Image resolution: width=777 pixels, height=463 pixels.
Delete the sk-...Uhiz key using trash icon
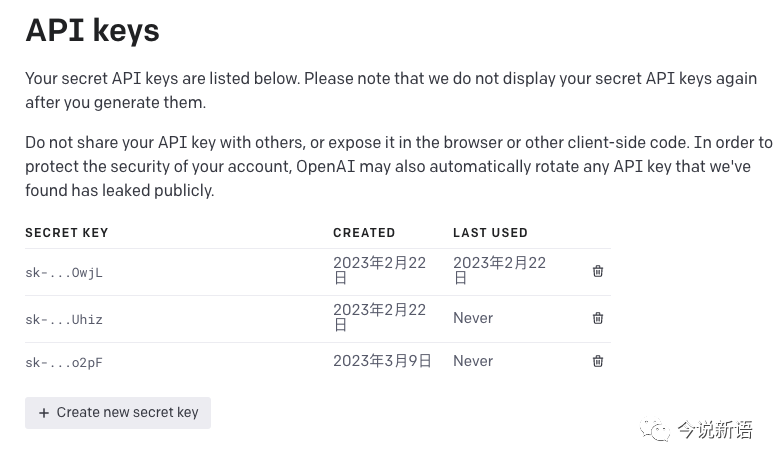pos(598,318)
